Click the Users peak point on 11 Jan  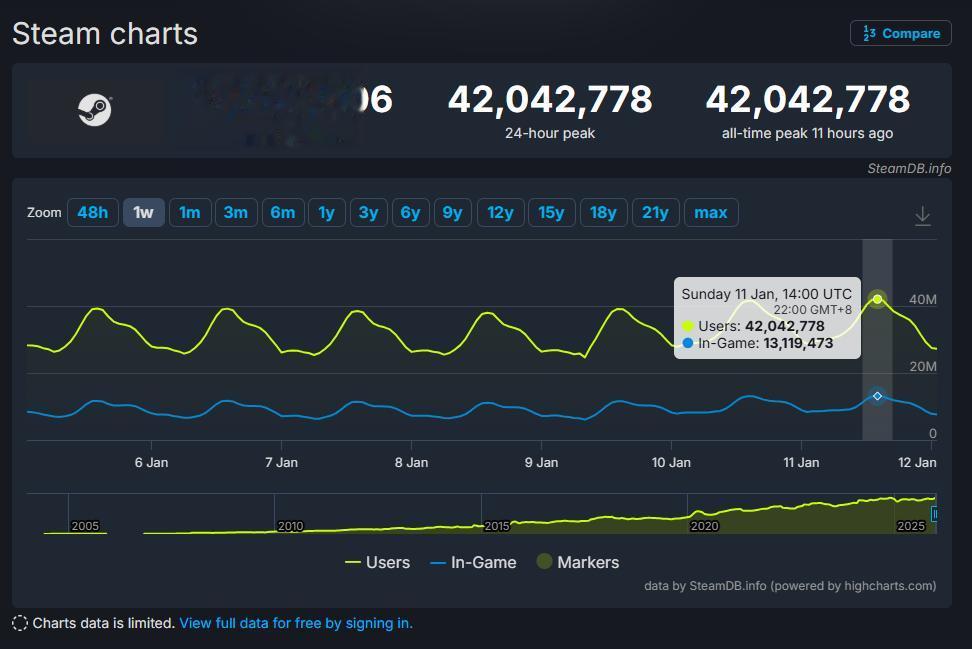(x=877, y=299)
